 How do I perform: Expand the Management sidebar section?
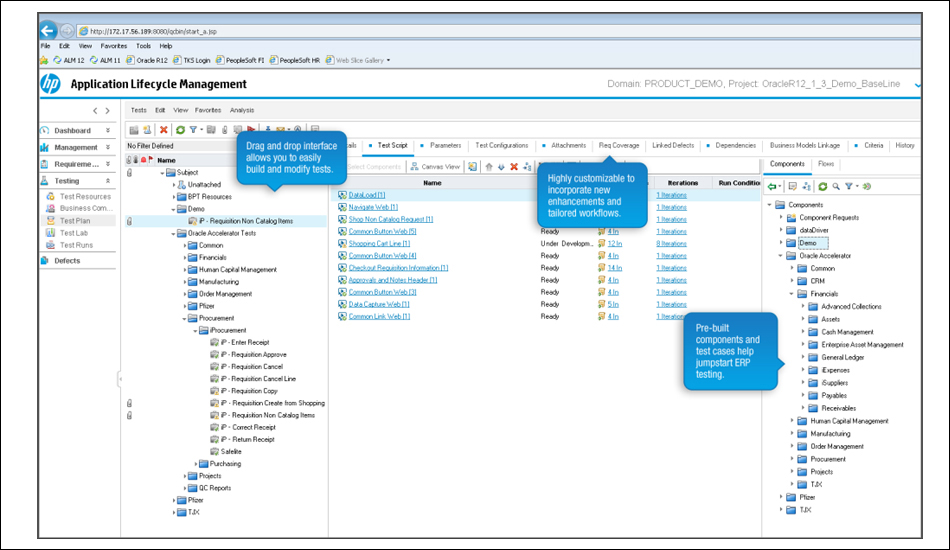(108, 147)
